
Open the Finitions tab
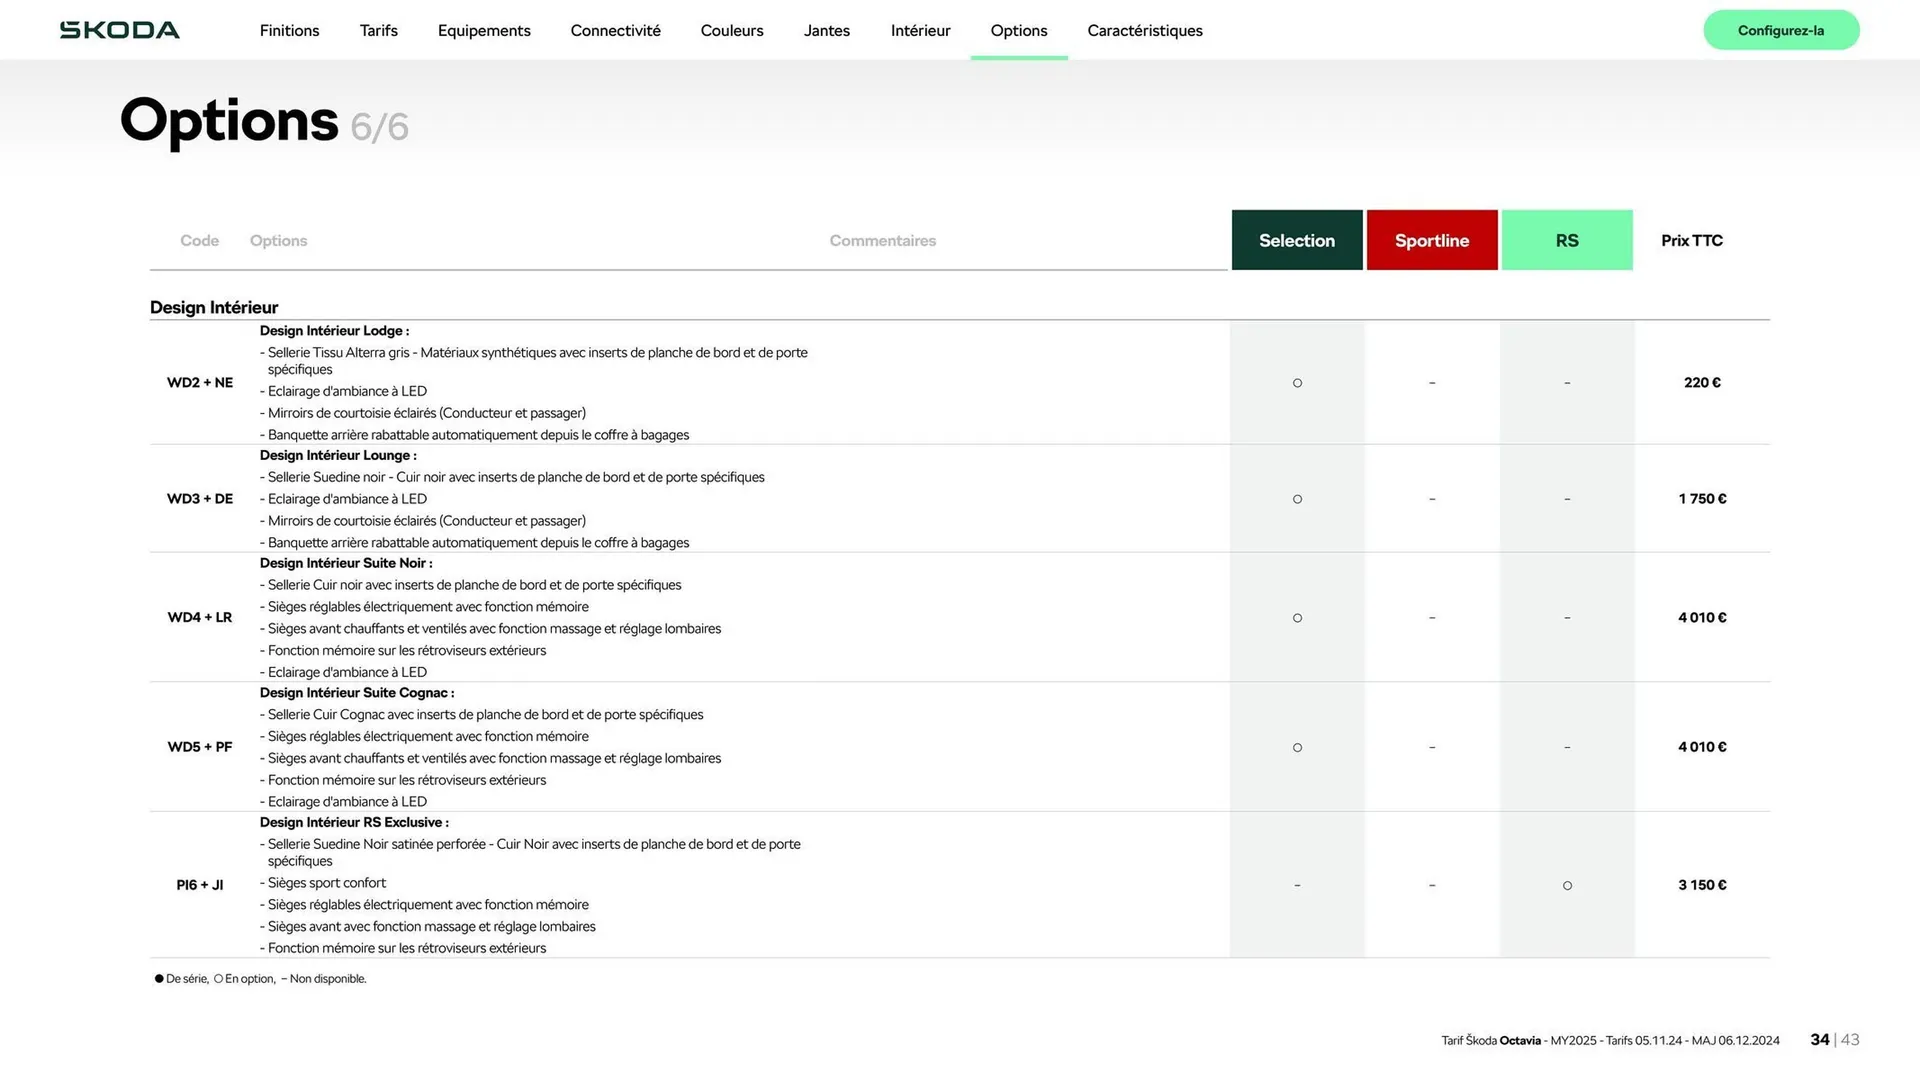[x=289, y=31]
